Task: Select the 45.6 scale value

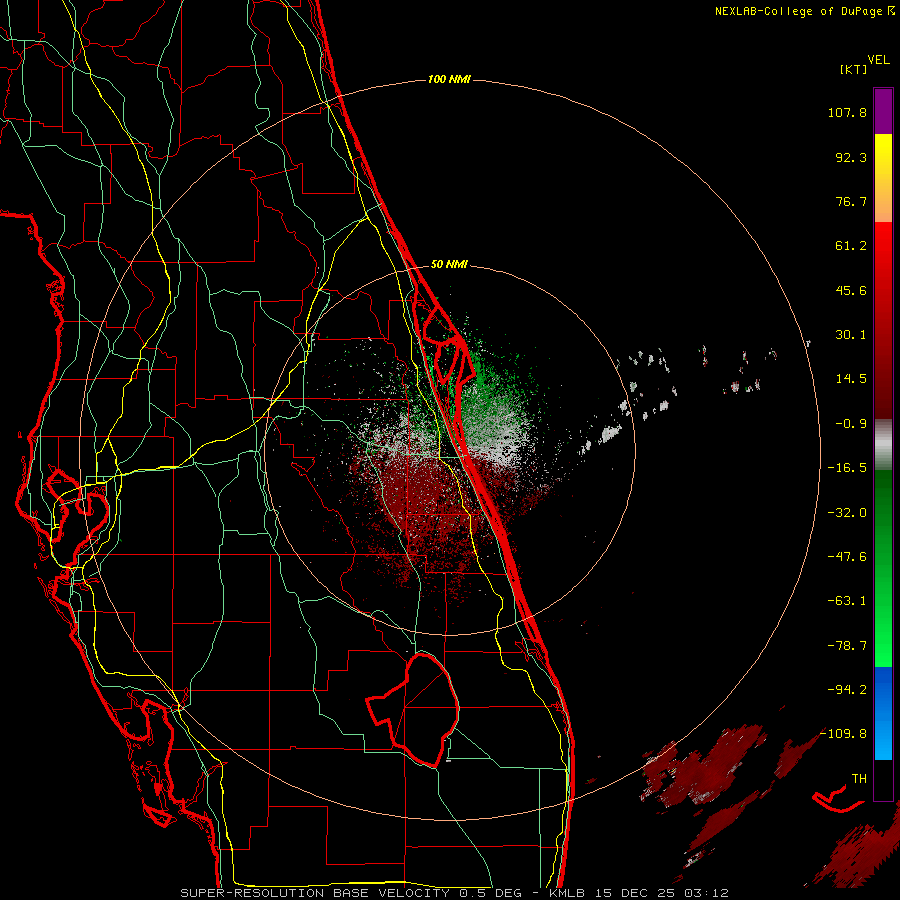Action: pos(851,290)
